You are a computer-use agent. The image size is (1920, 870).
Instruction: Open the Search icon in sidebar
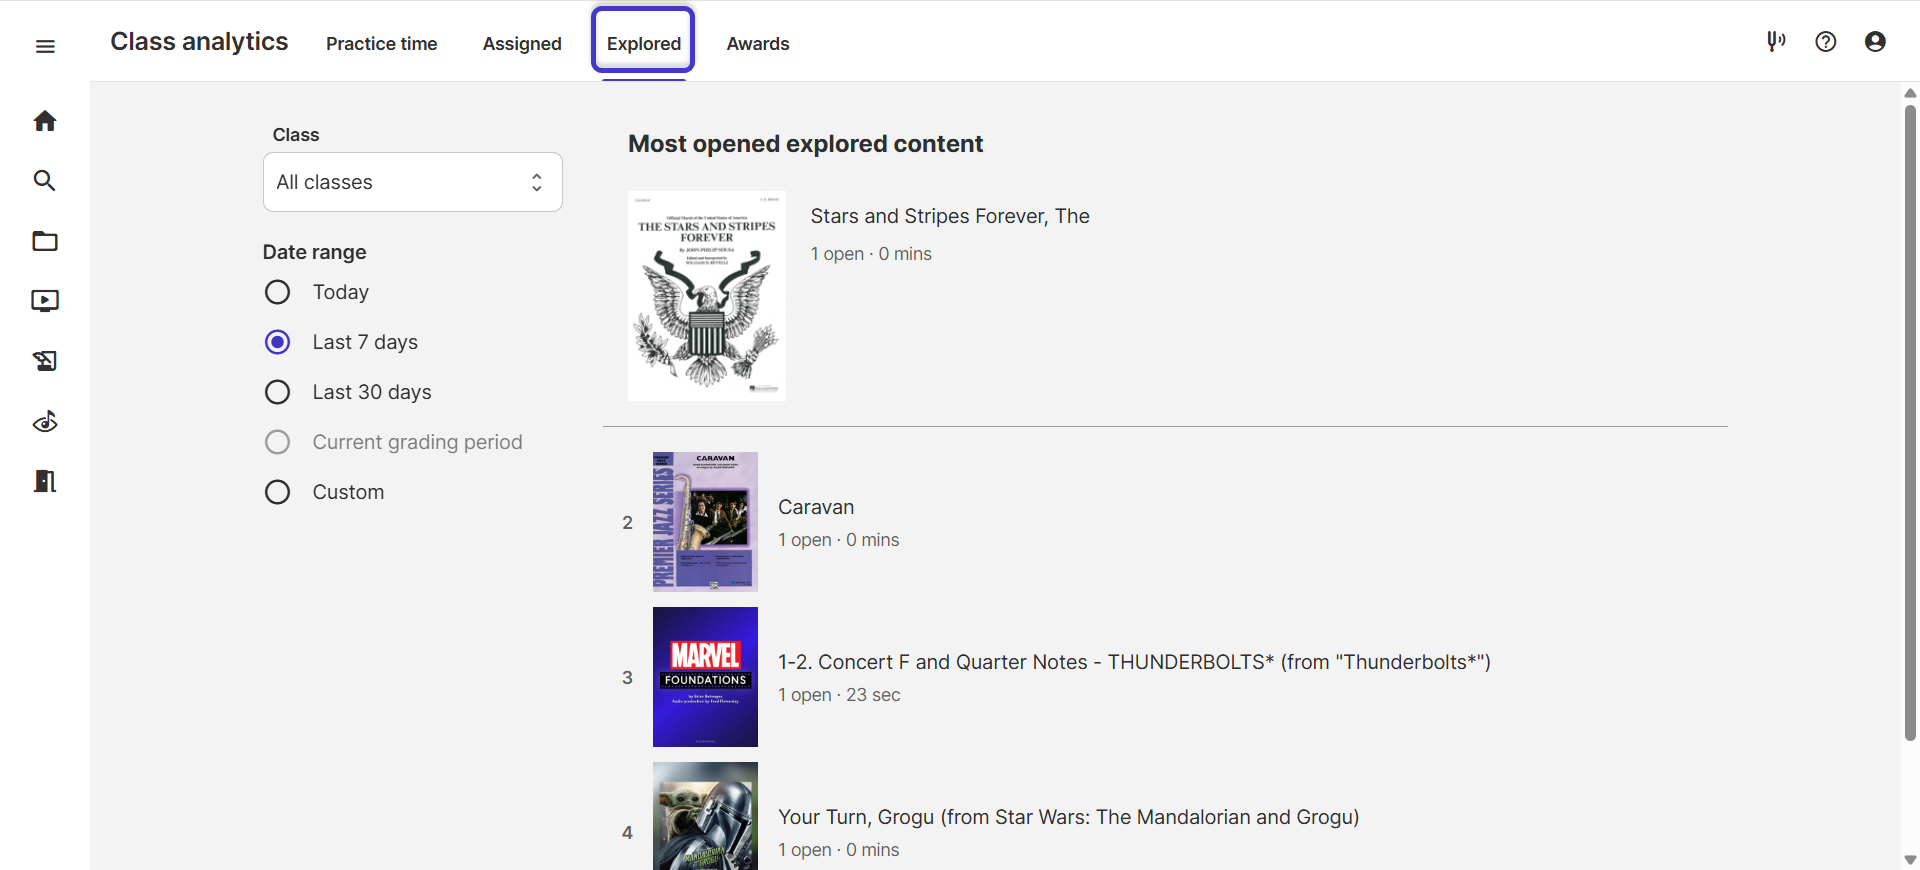click(45, 181)
